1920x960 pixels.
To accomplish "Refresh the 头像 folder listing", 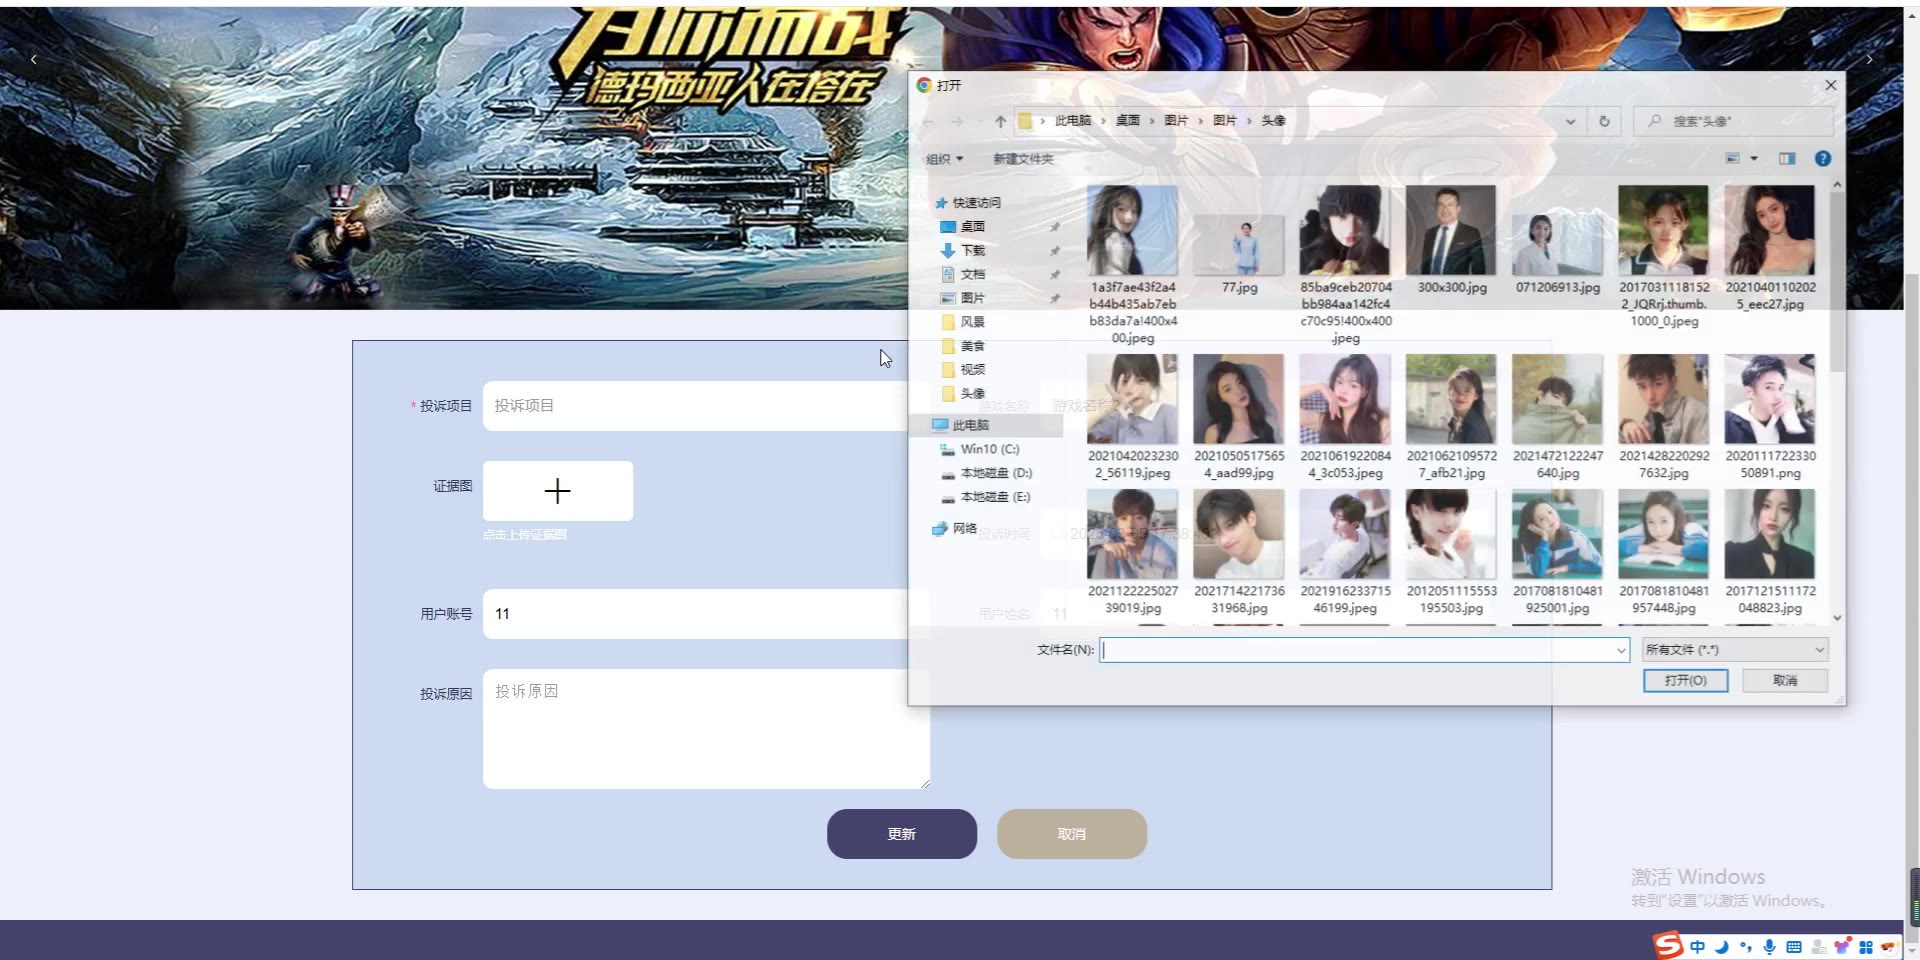I will click(x=1604, y=121).
